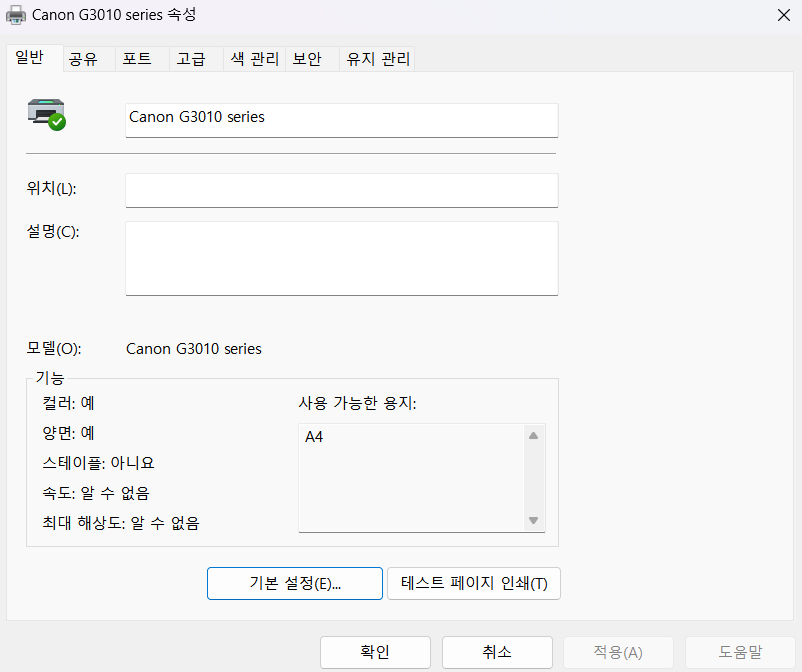Click the printer icon in title bar
Image resolution: width=802 pixels, height=672 pixels.
tap(16, 15)
